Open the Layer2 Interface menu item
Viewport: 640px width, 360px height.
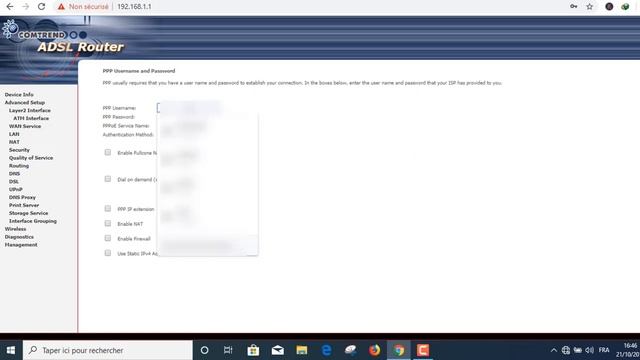click(x=30, y=110)
